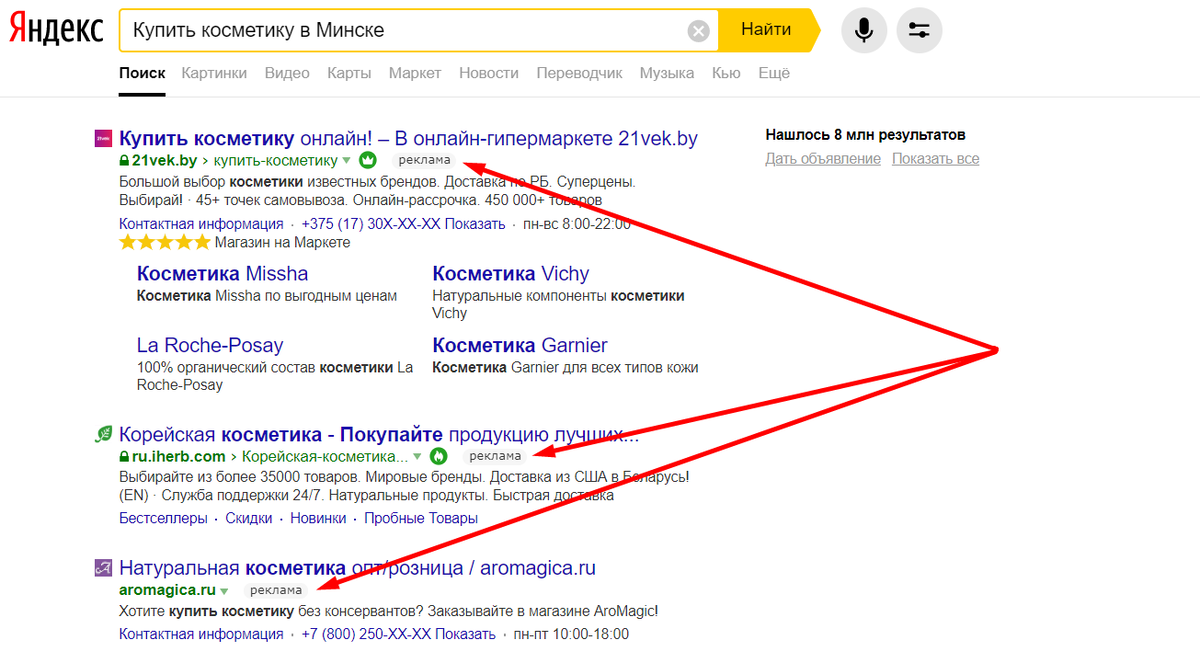Open the Пробные Товары link
Screen dimensions: 1200x663
pos(421,518)
